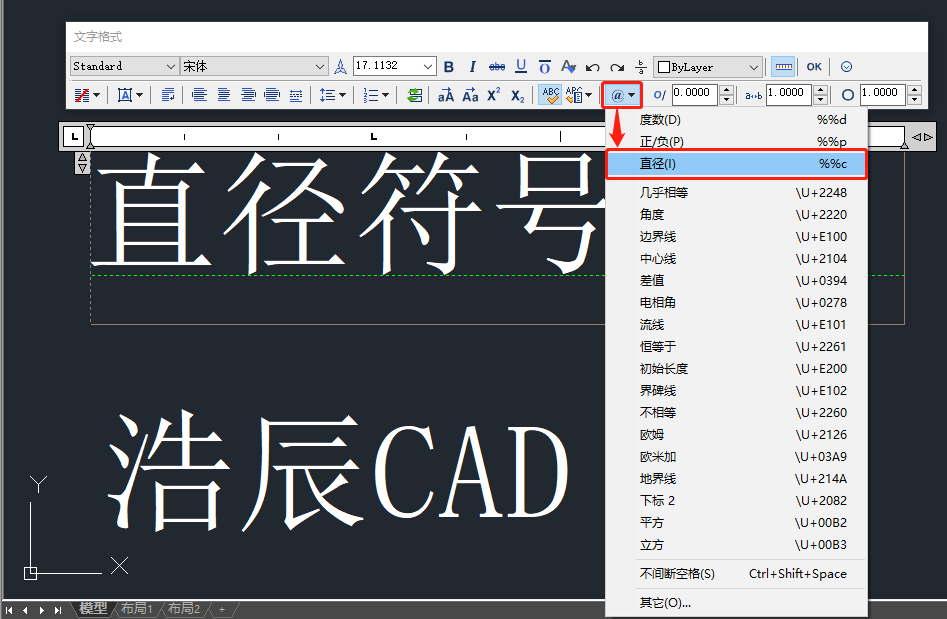Toggle the spell check button
The image size is (947, 619).
[550, 95]
